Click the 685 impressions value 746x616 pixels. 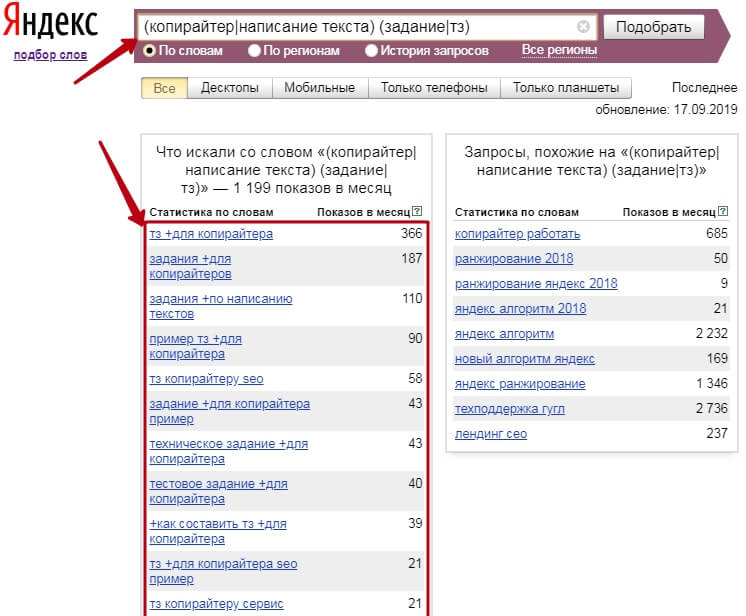point(717,233)
